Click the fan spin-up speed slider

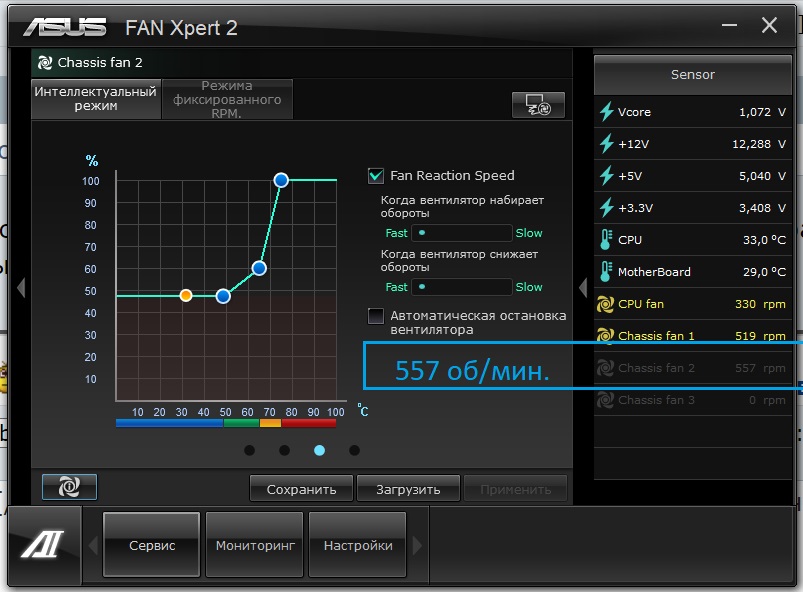(x=462, y=233)
